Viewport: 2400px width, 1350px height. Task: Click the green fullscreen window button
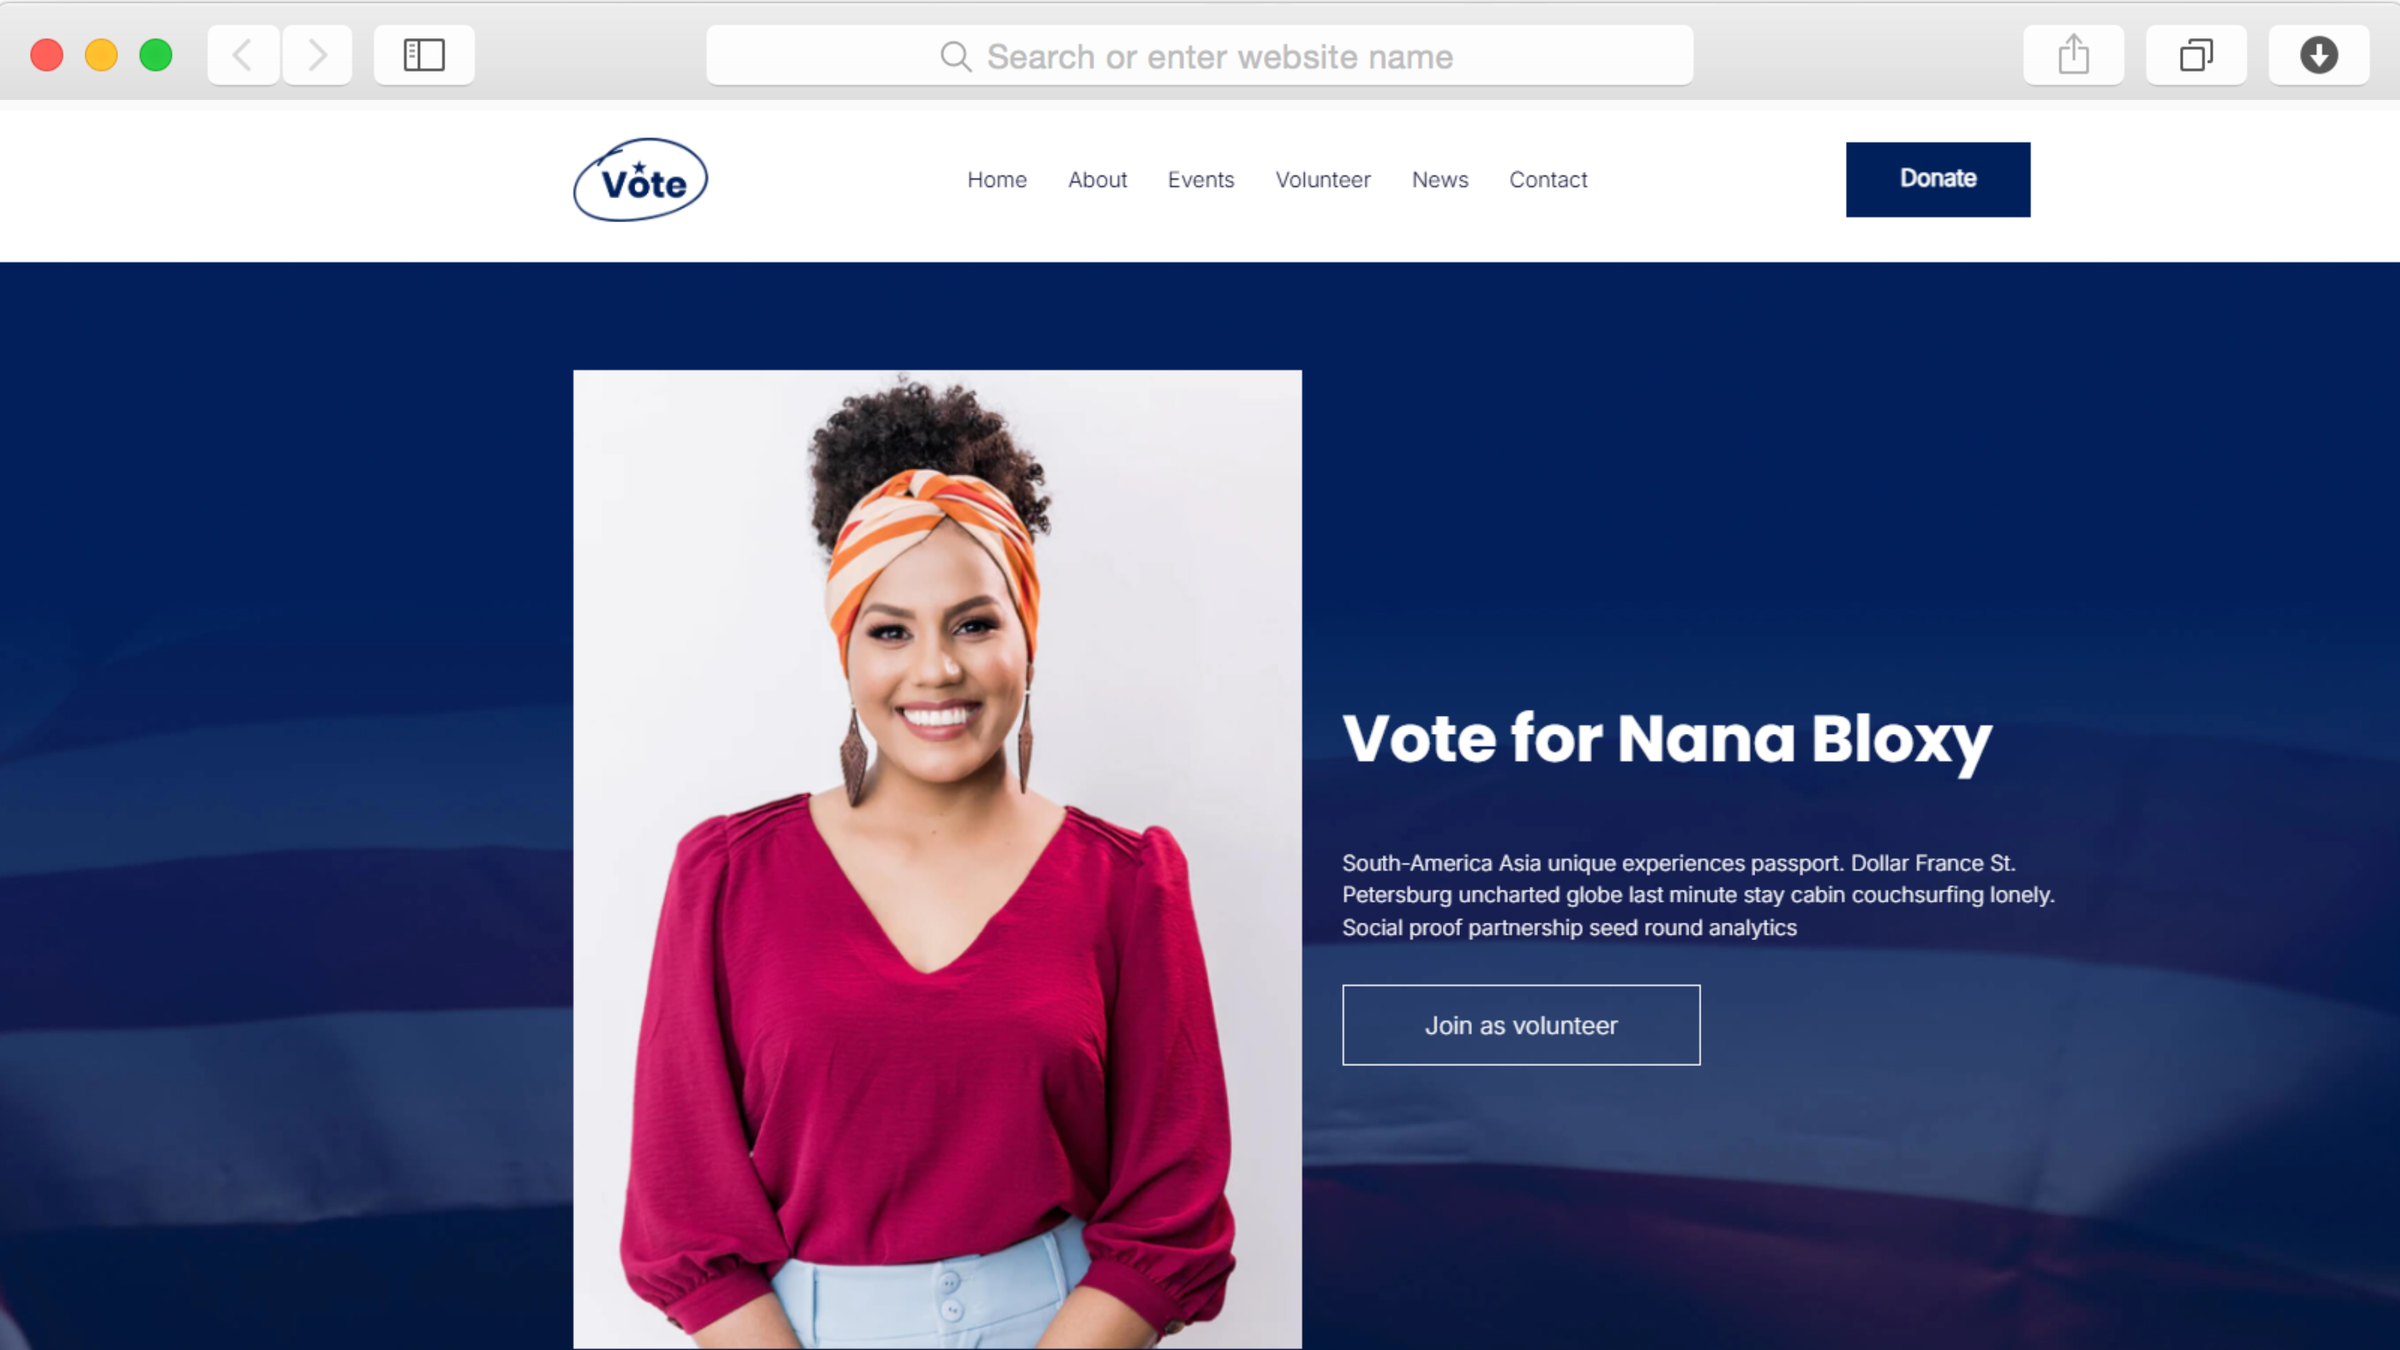156,55
